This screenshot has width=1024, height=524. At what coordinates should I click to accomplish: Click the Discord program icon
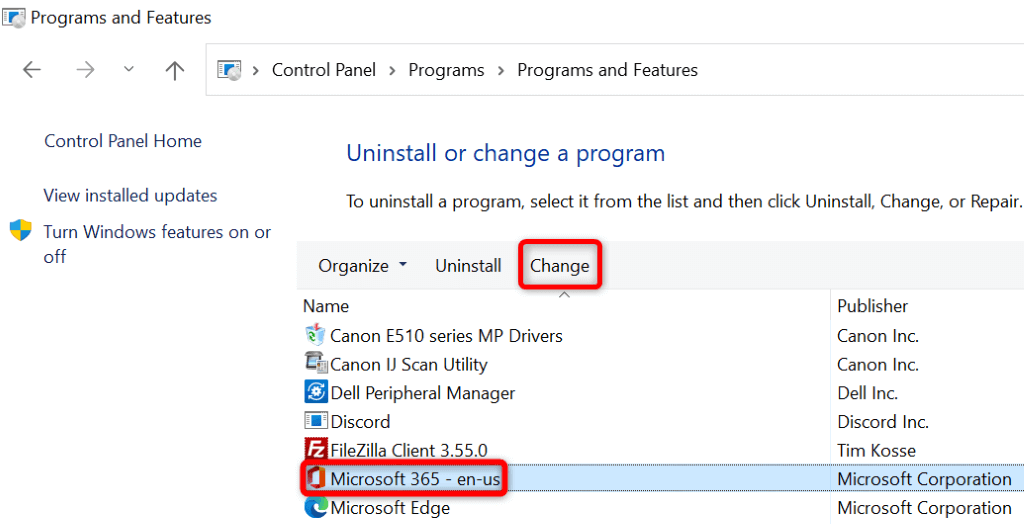point(315,422)
